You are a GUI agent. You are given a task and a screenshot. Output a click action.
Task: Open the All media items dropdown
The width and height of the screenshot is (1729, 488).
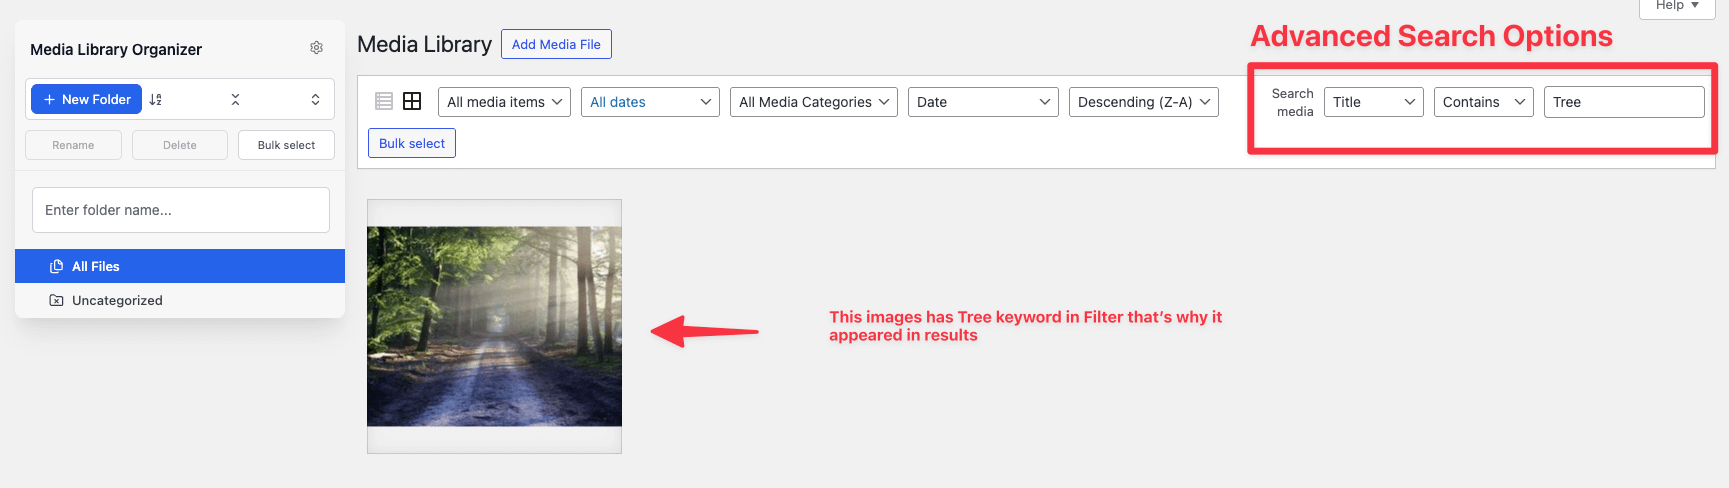point(504,102)
